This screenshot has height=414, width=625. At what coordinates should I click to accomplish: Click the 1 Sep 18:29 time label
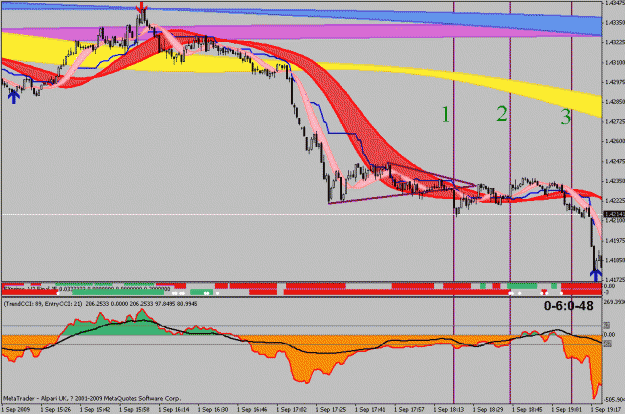(488, 409)
